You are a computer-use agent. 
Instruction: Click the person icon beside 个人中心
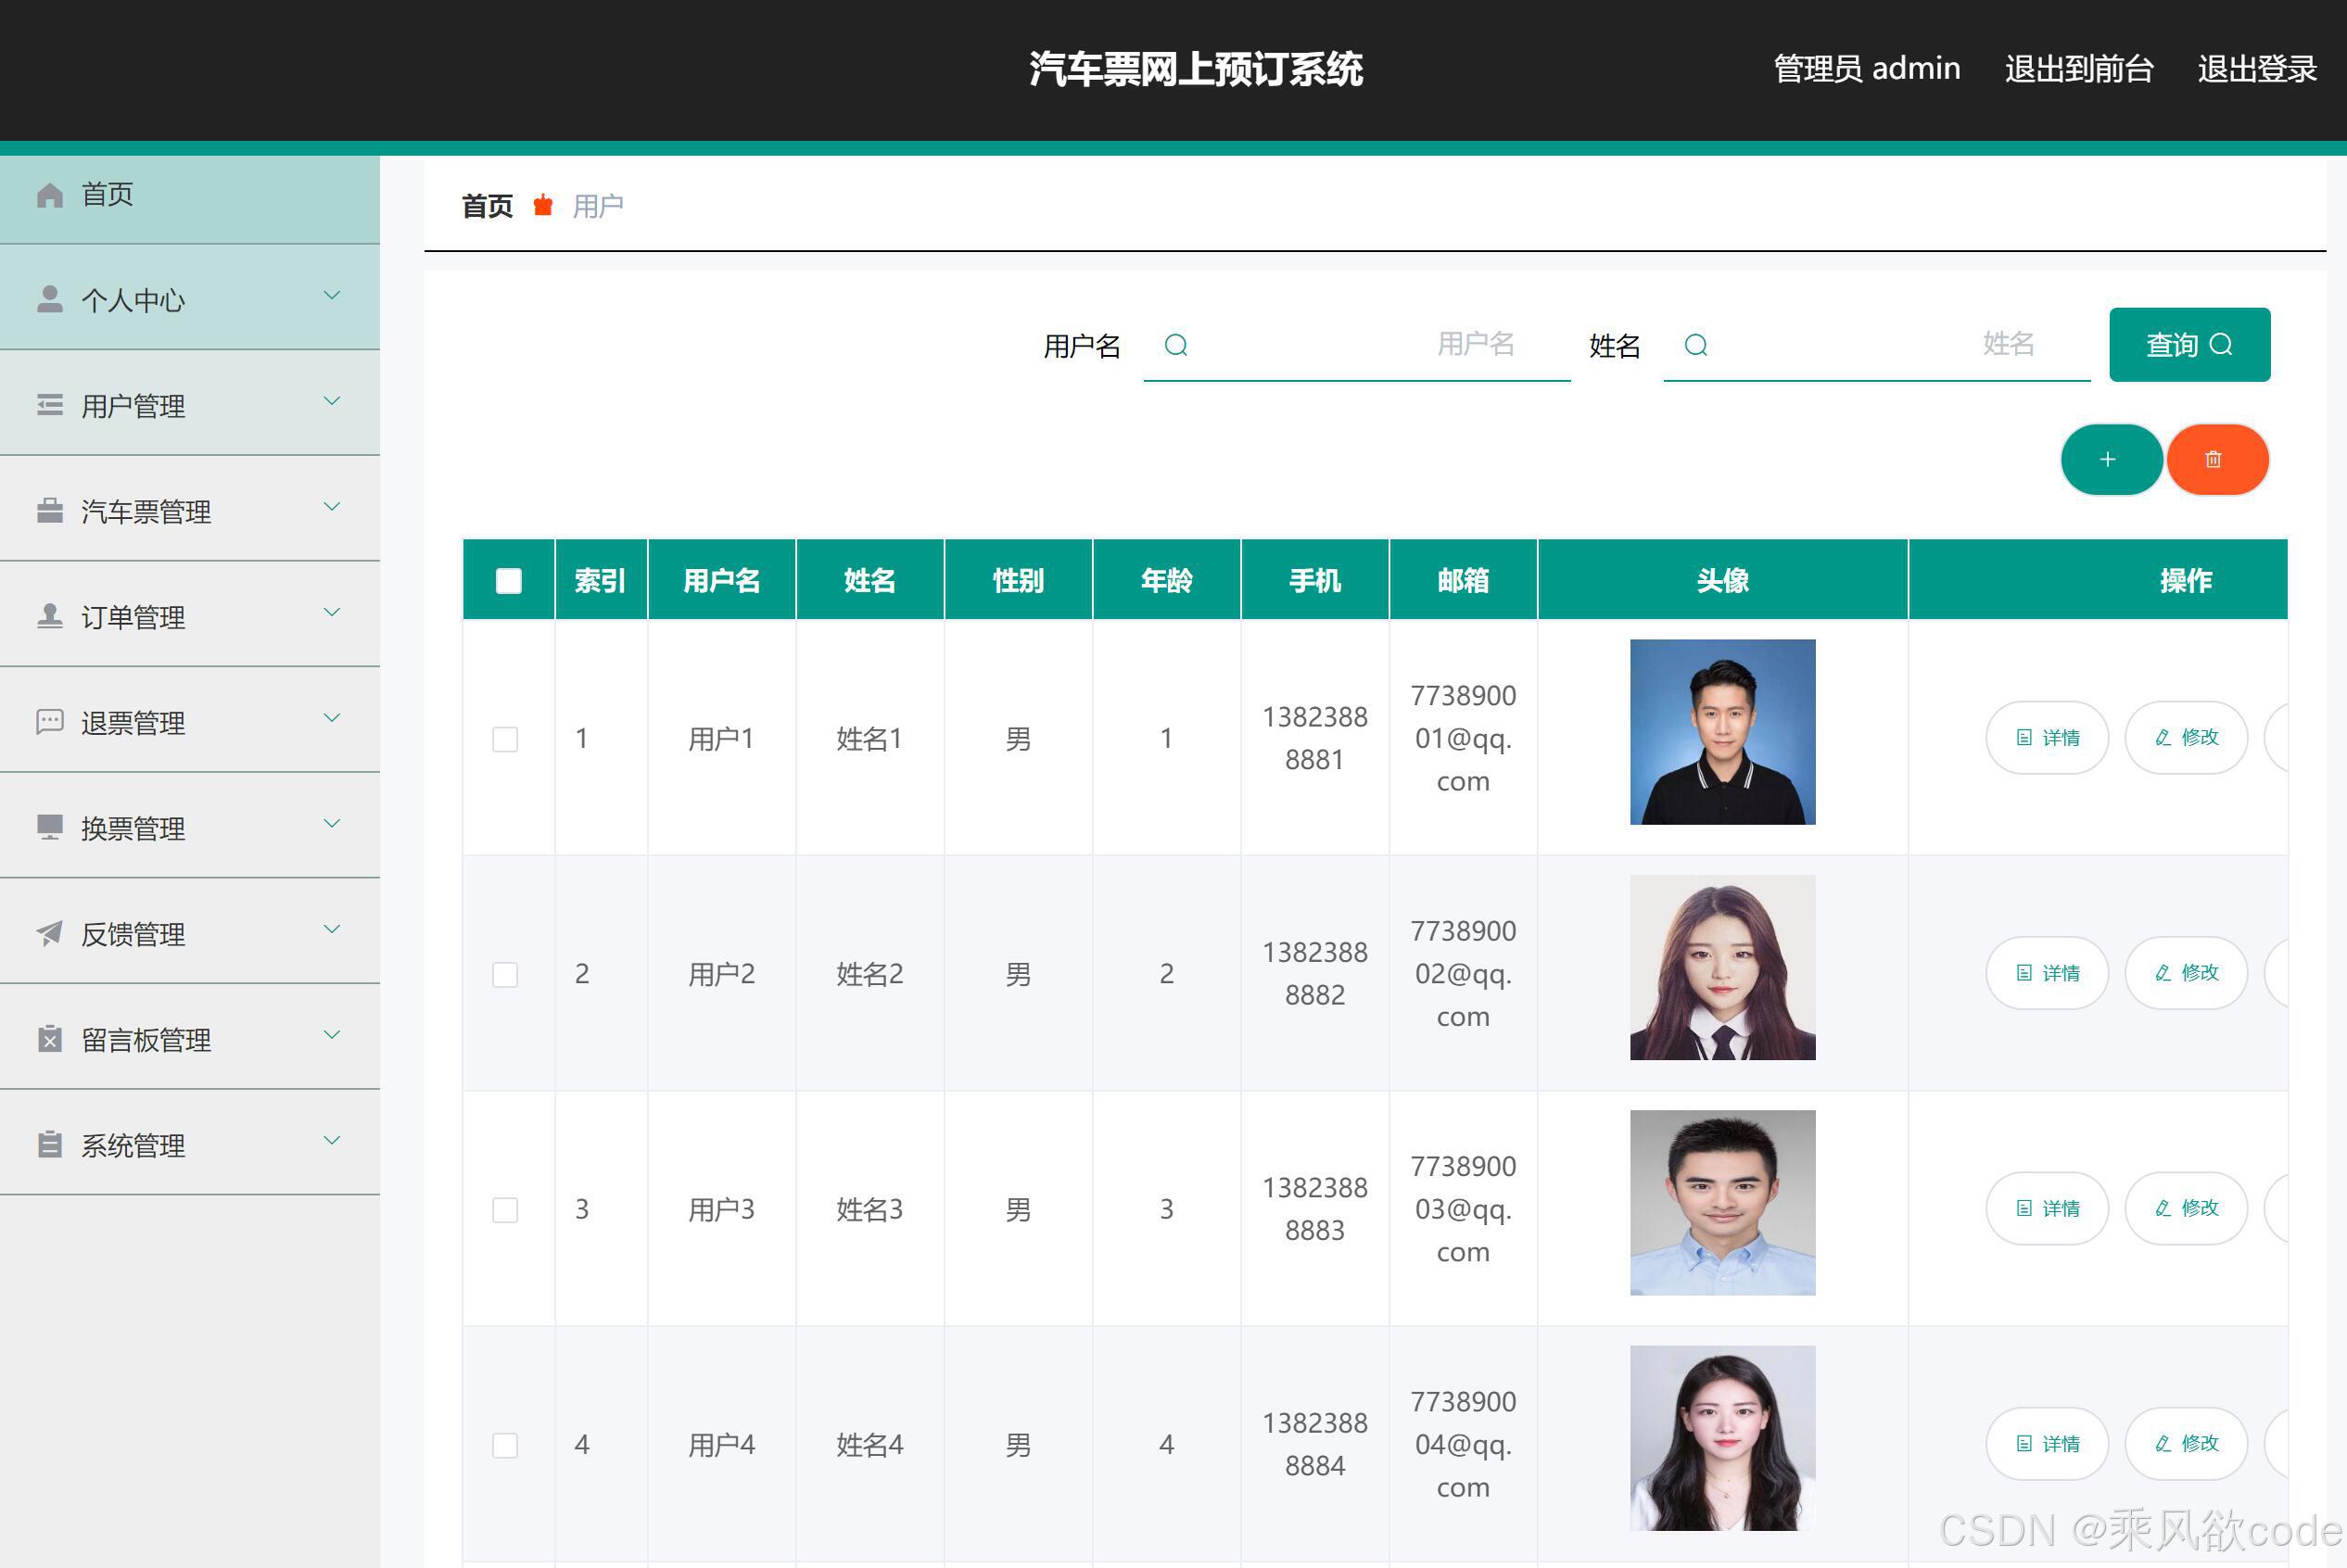[x=50, y=299]
